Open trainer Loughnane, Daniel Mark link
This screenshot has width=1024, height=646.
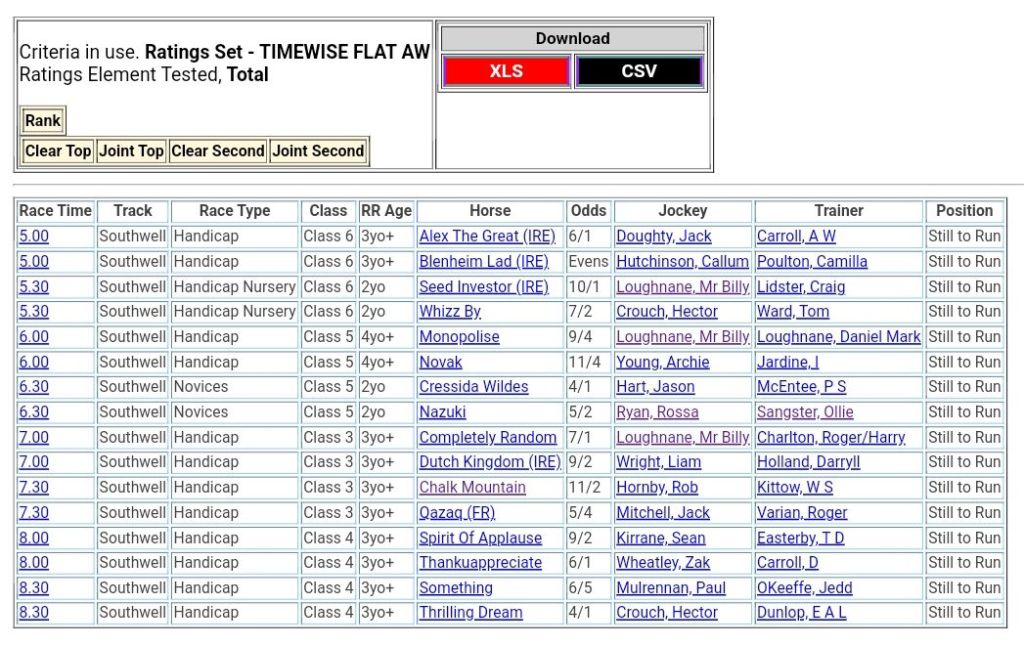tap(838, 337)
